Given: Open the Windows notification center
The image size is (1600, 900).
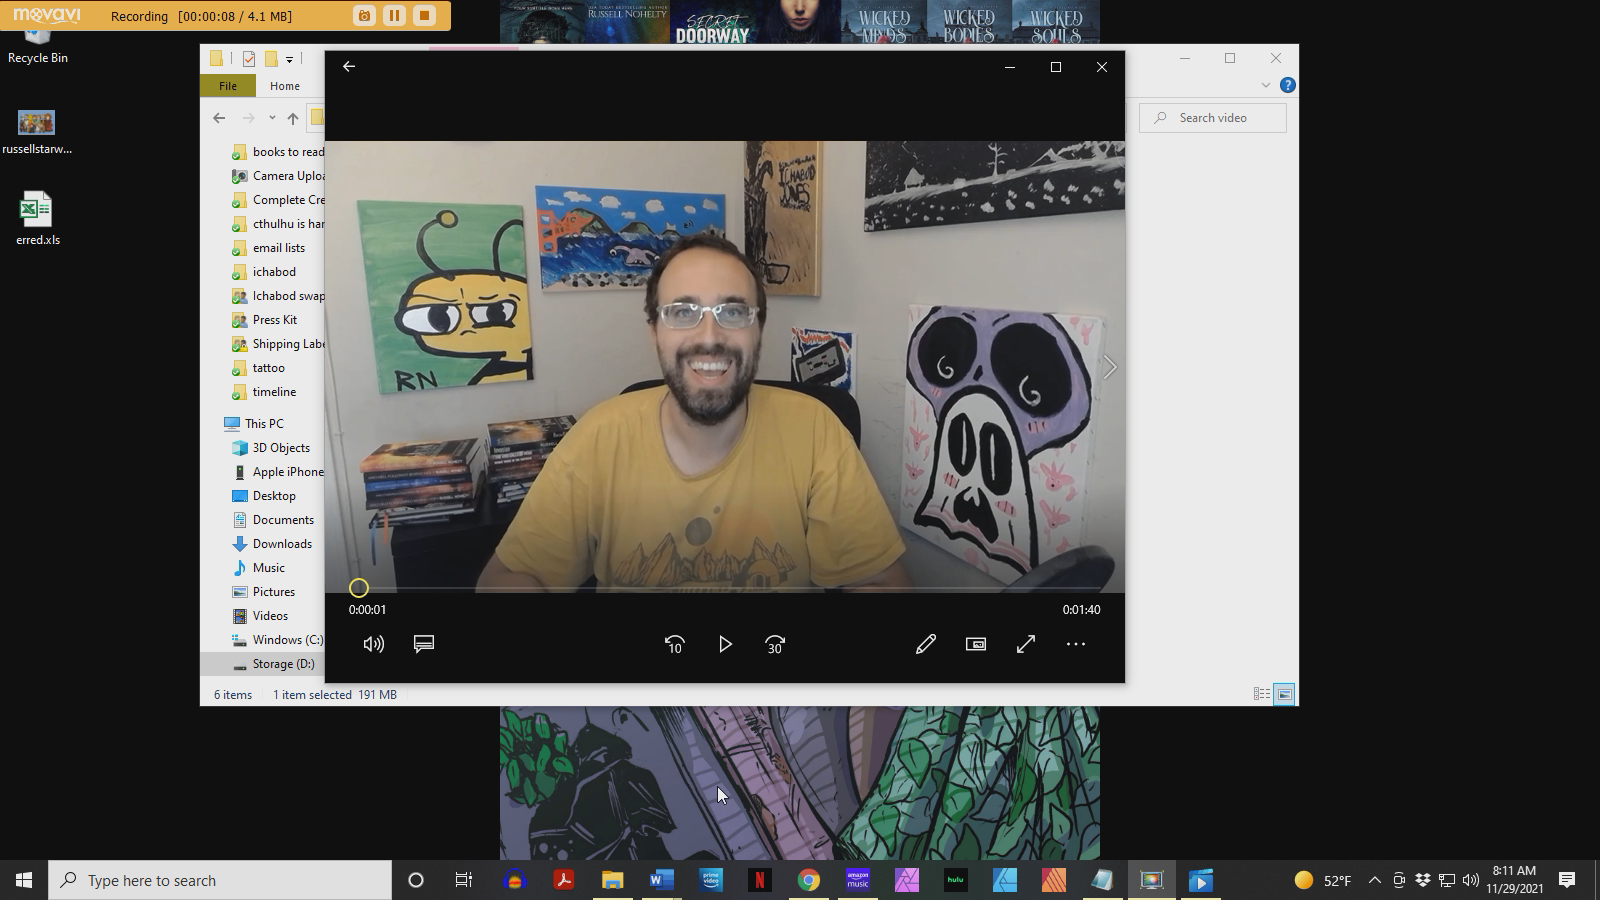Looking at the screenshot, I should (1567, 880).
